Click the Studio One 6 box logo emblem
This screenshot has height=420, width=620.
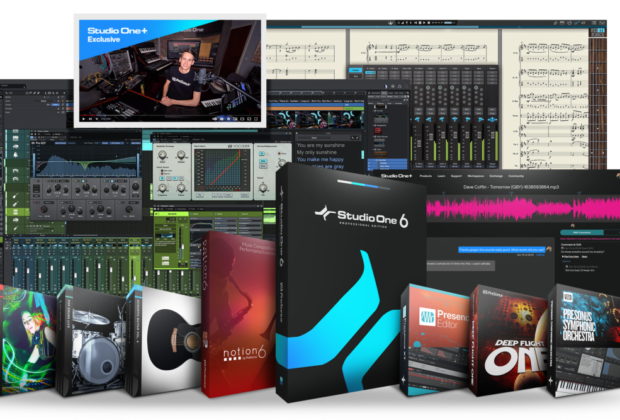(x=325, y=213)
